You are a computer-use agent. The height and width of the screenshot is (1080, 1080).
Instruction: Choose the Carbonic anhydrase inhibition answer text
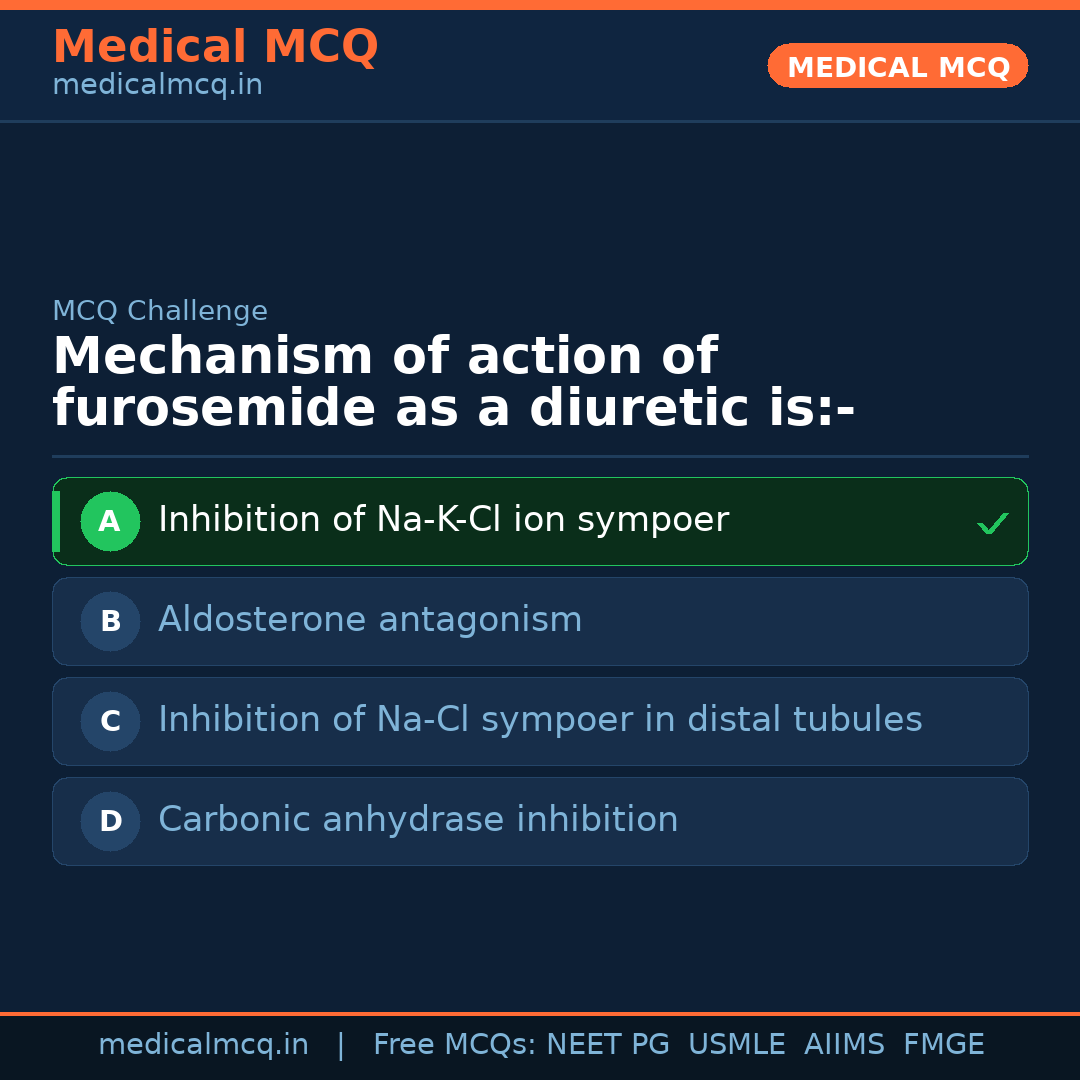click(418, 820)
